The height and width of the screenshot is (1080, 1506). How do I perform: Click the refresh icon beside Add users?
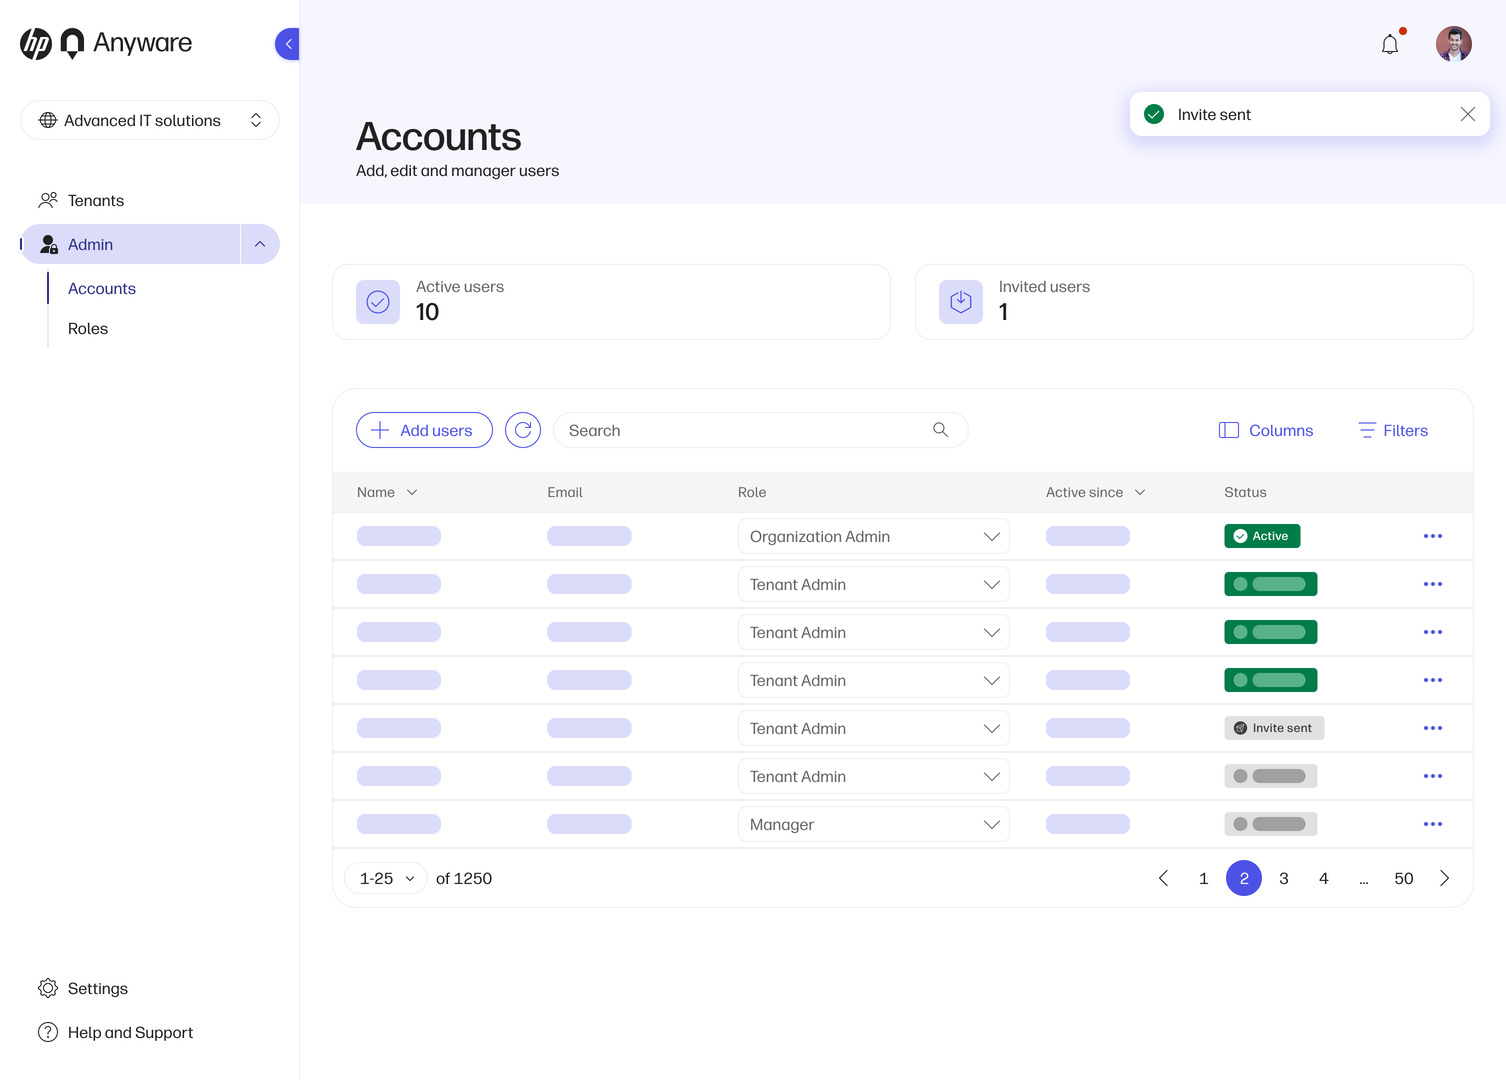tap(523, 430)
